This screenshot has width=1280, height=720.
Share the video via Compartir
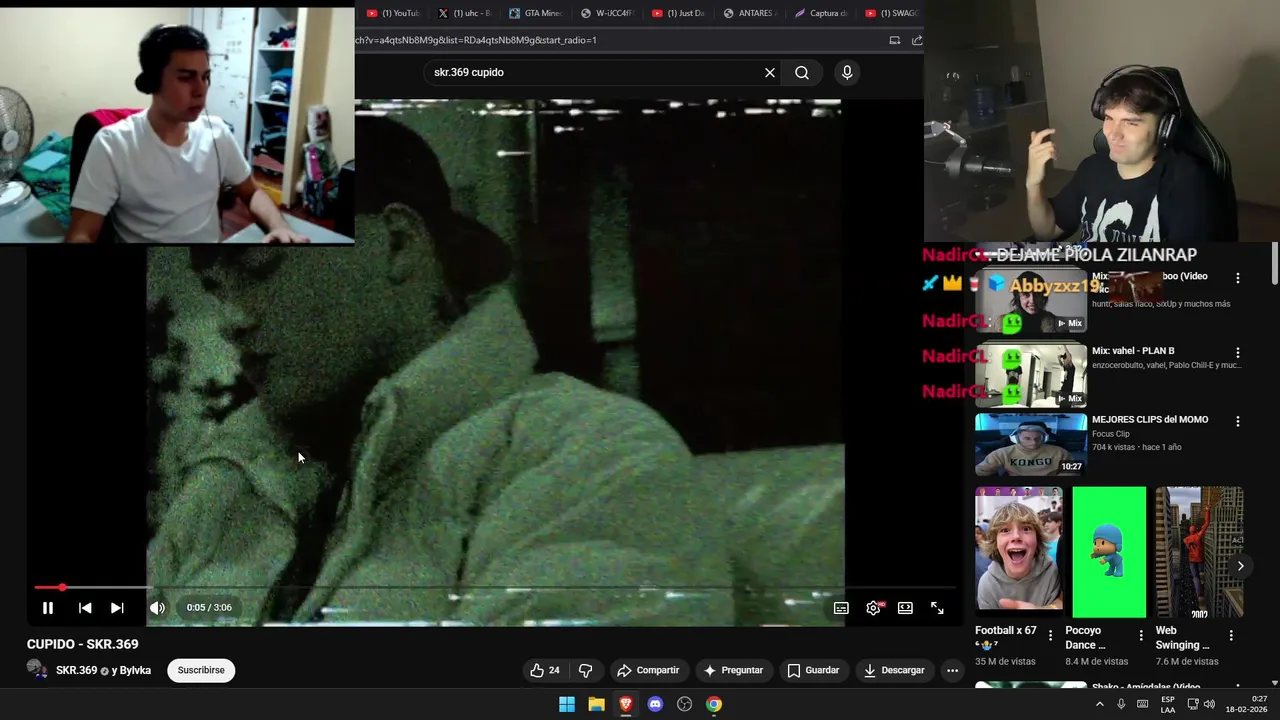pyautogui.click(x=648, y=670)
